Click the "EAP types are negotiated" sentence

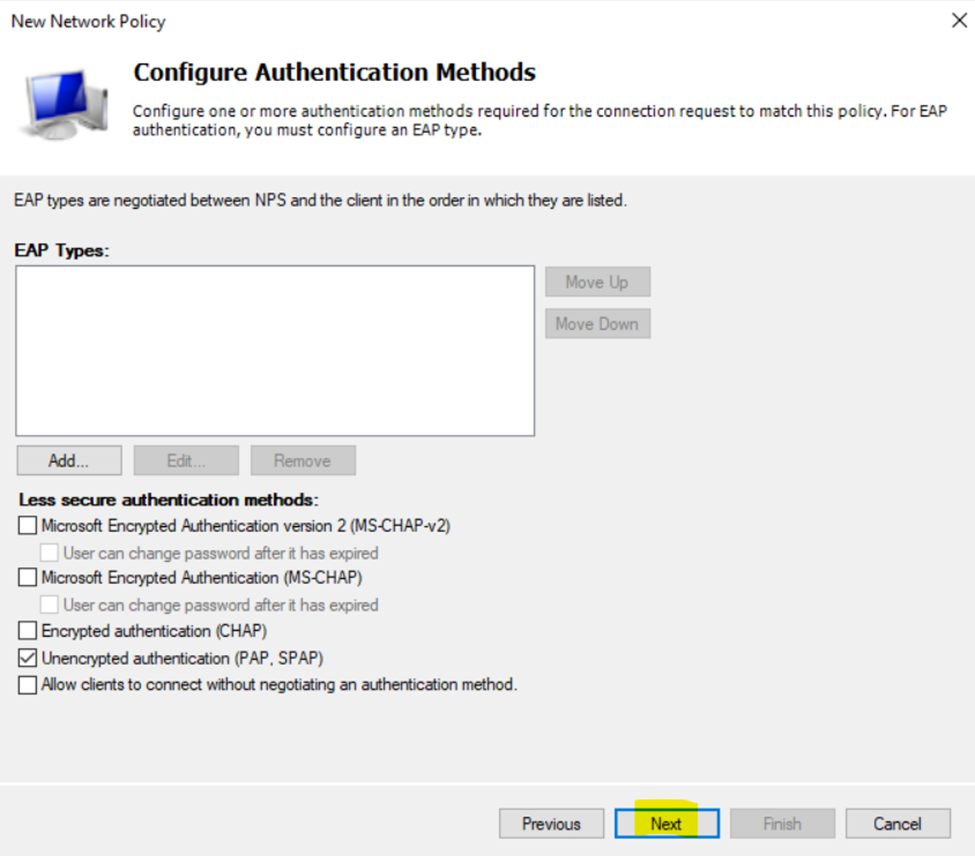[320, 200]
